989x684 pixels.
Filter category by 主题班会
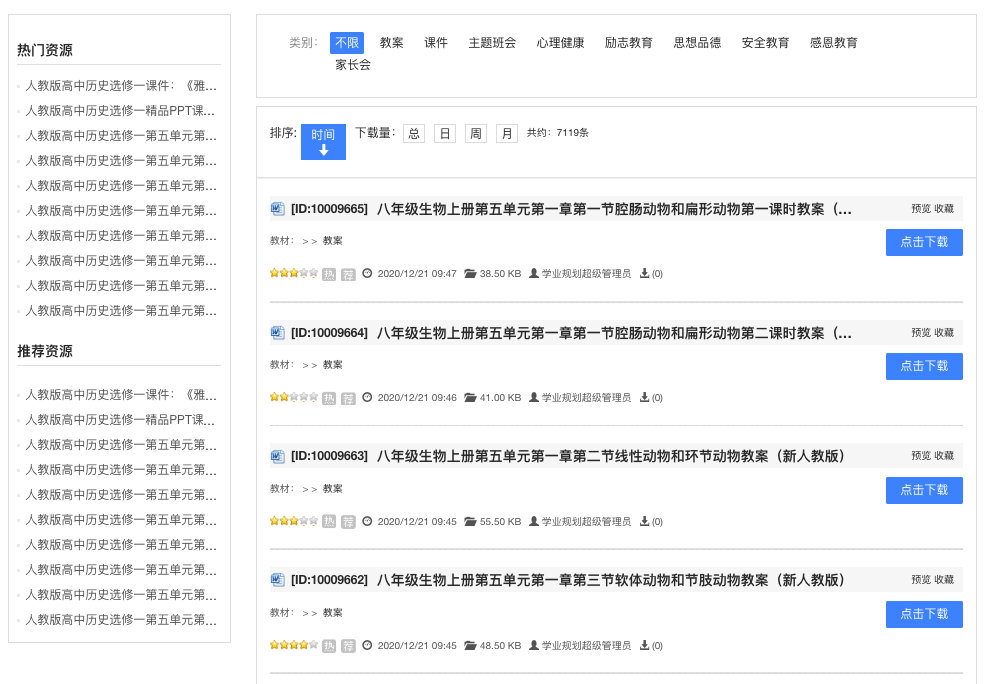492,43
